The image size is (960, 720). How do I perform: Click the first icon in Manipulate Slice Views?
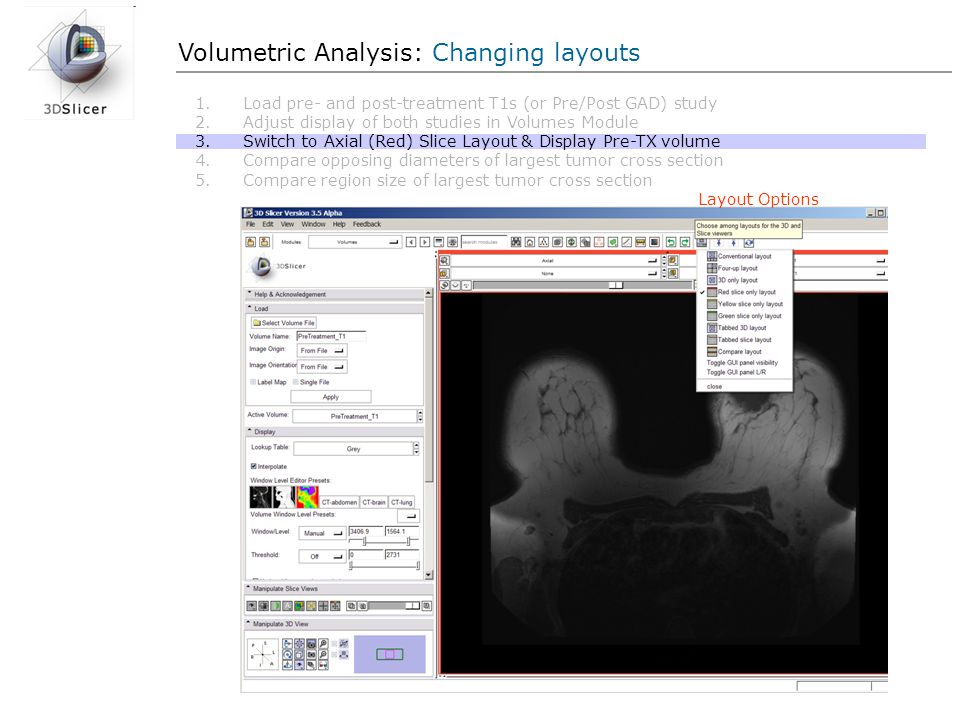tap(252, 606)
